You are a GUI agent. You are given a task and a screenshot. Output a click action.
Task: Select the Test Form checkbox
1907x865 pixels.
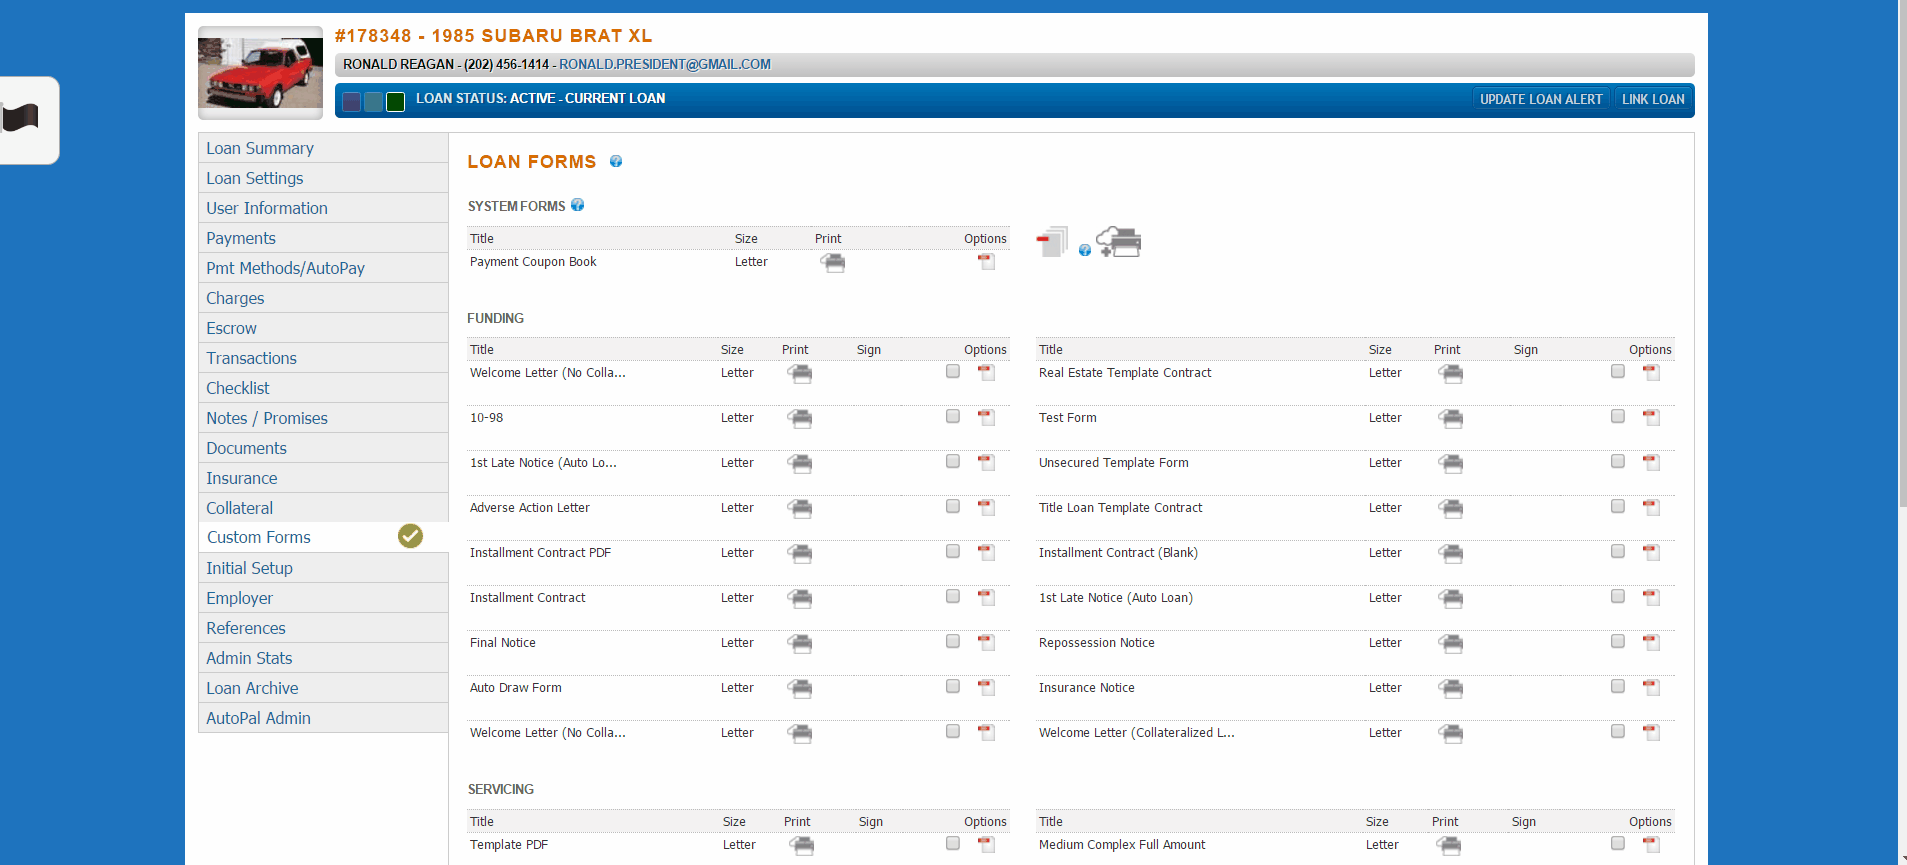point(1618,416)
